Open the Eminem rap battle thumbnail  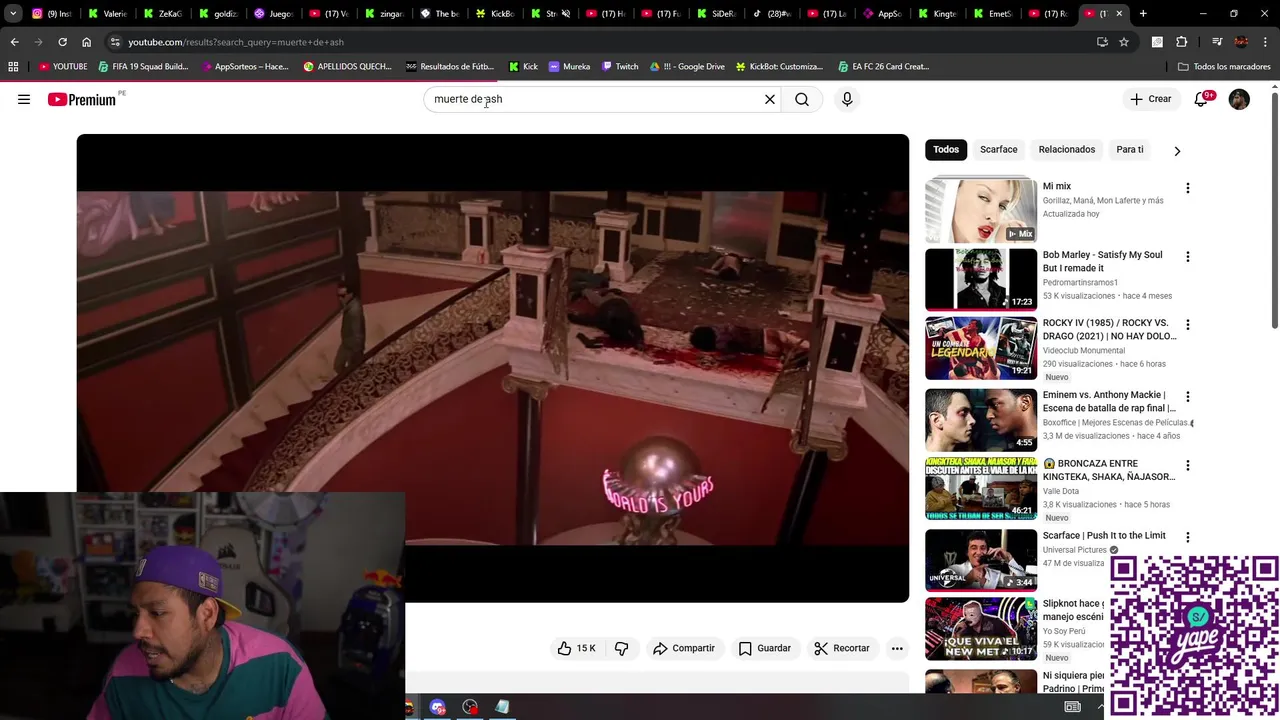point(981,420)
